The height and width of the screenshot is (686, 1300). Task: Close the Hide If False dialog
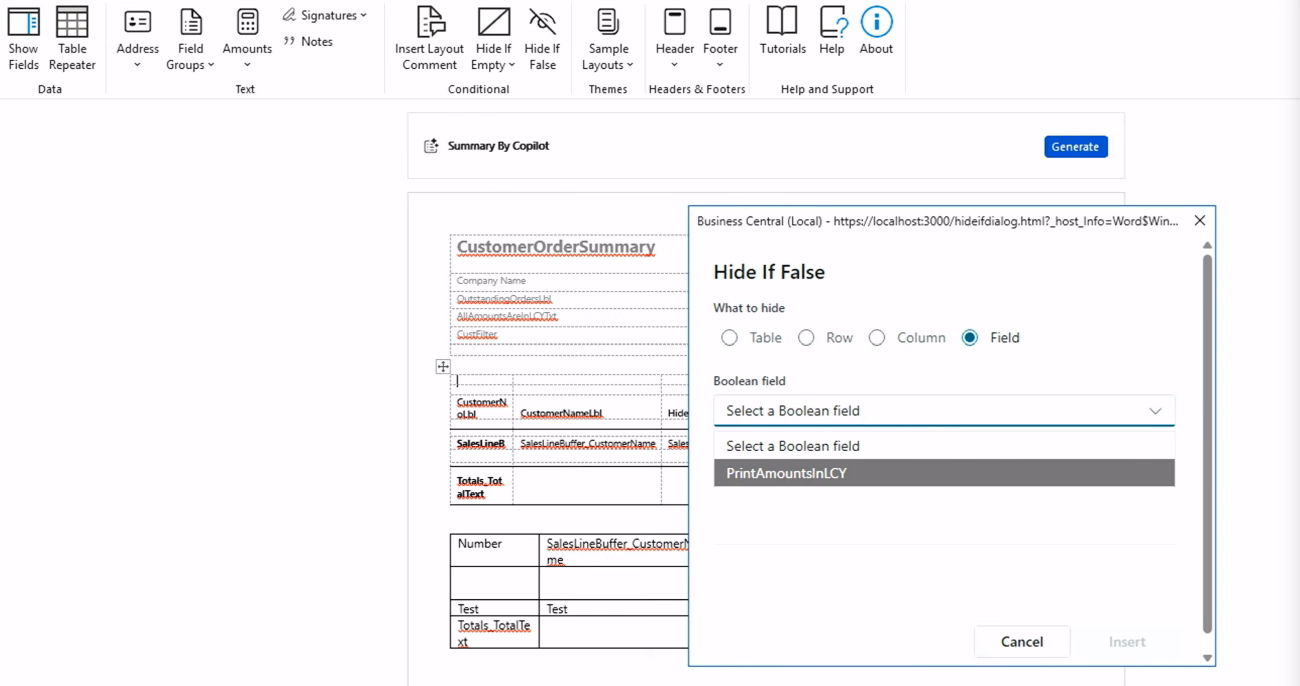point(1200,220)
